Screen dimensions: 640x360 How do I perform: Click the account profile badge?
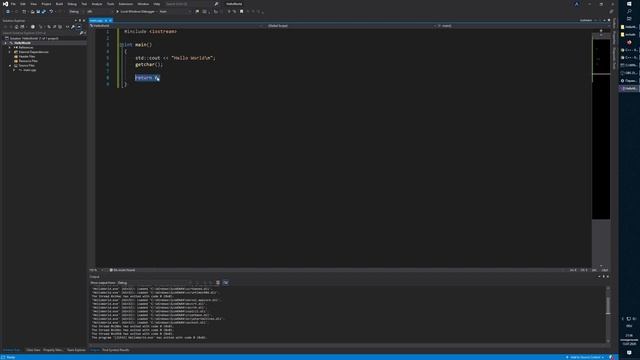coord(576,4)
